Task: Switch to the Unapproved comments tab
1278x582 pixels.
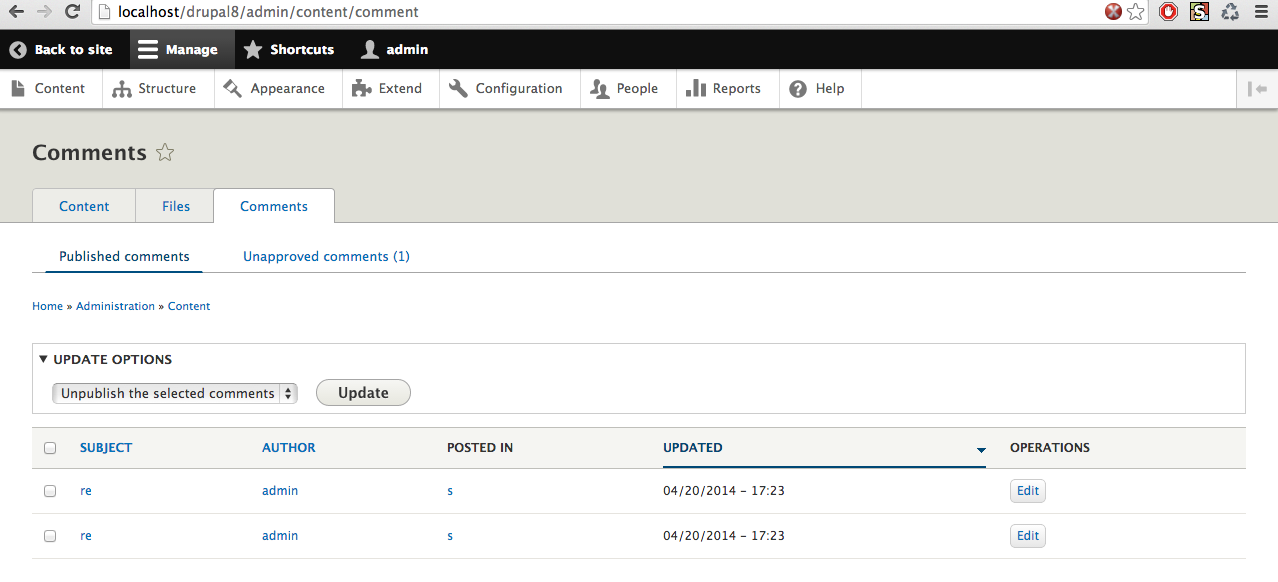Action: (326, 256)
